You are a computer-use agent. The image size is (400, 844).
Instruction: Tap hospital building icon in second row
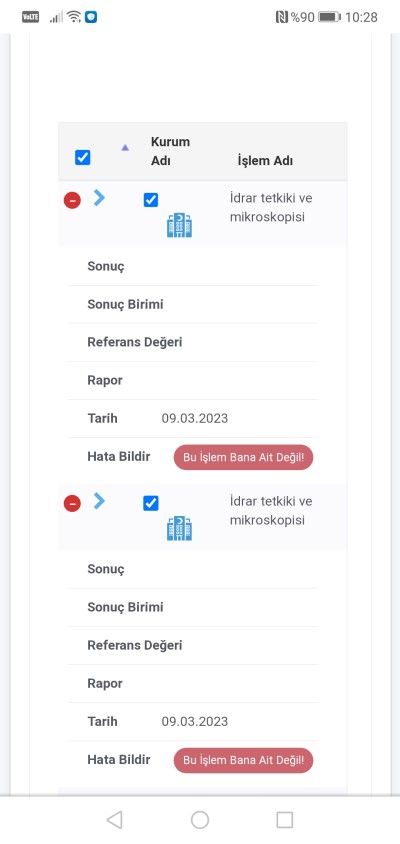pos(179,528)
